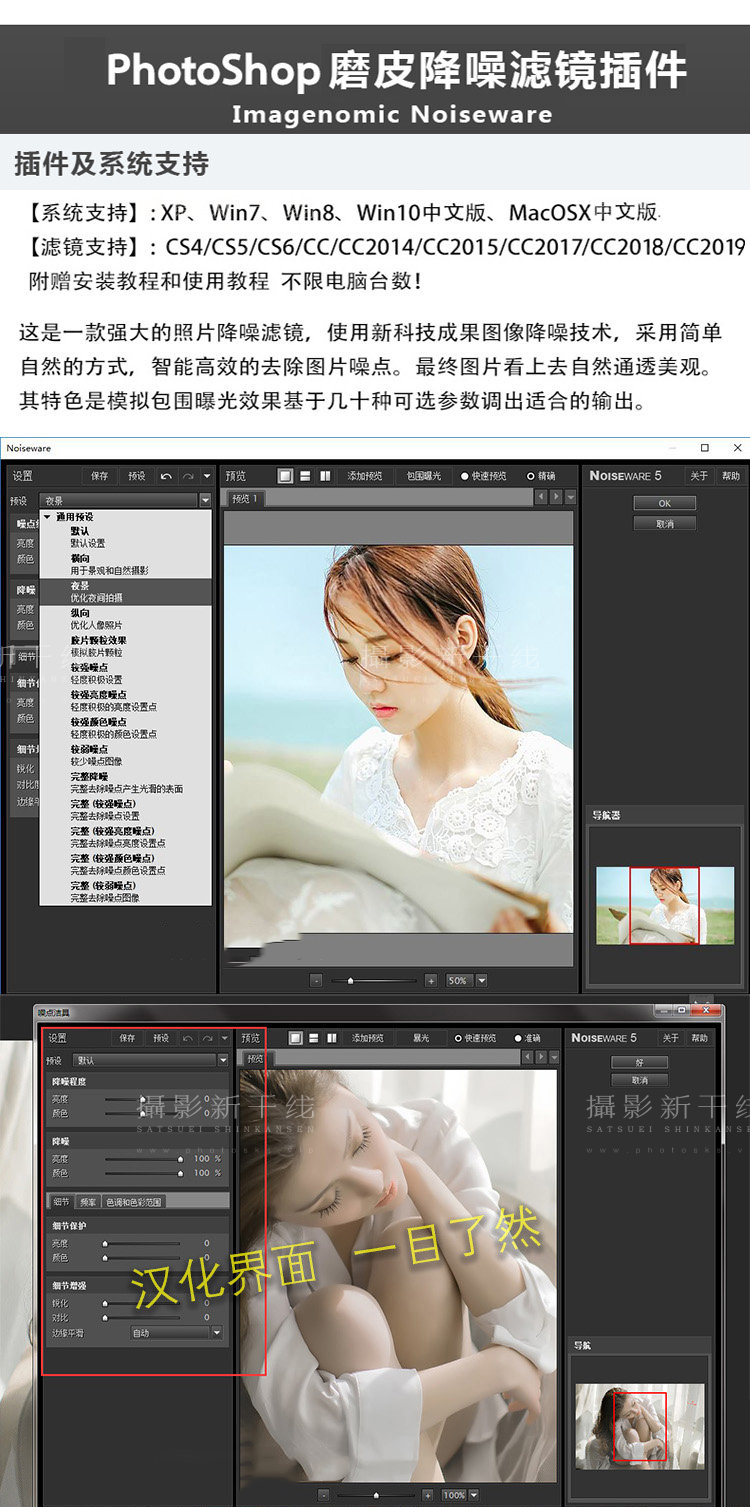Select horizontal split preview icon, lower window

point(314,1038)
